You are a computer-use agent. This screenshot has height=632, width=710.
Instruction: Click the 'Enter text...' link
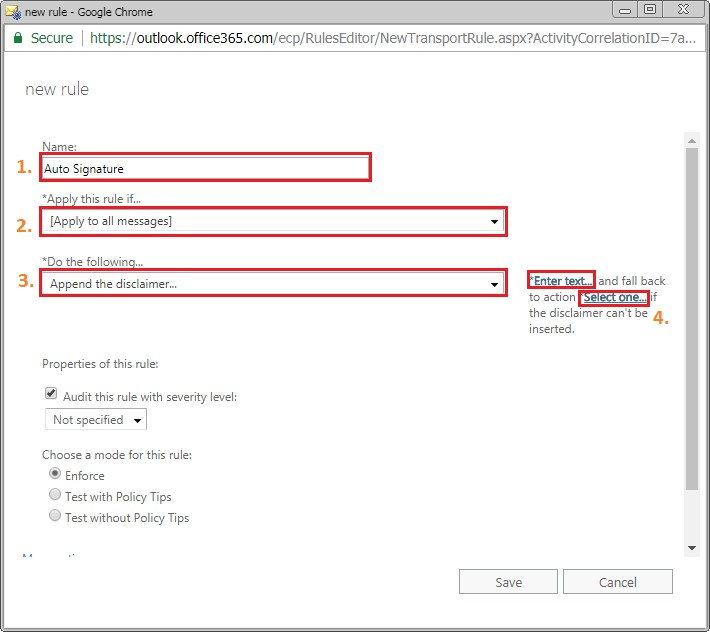point(562,281)
